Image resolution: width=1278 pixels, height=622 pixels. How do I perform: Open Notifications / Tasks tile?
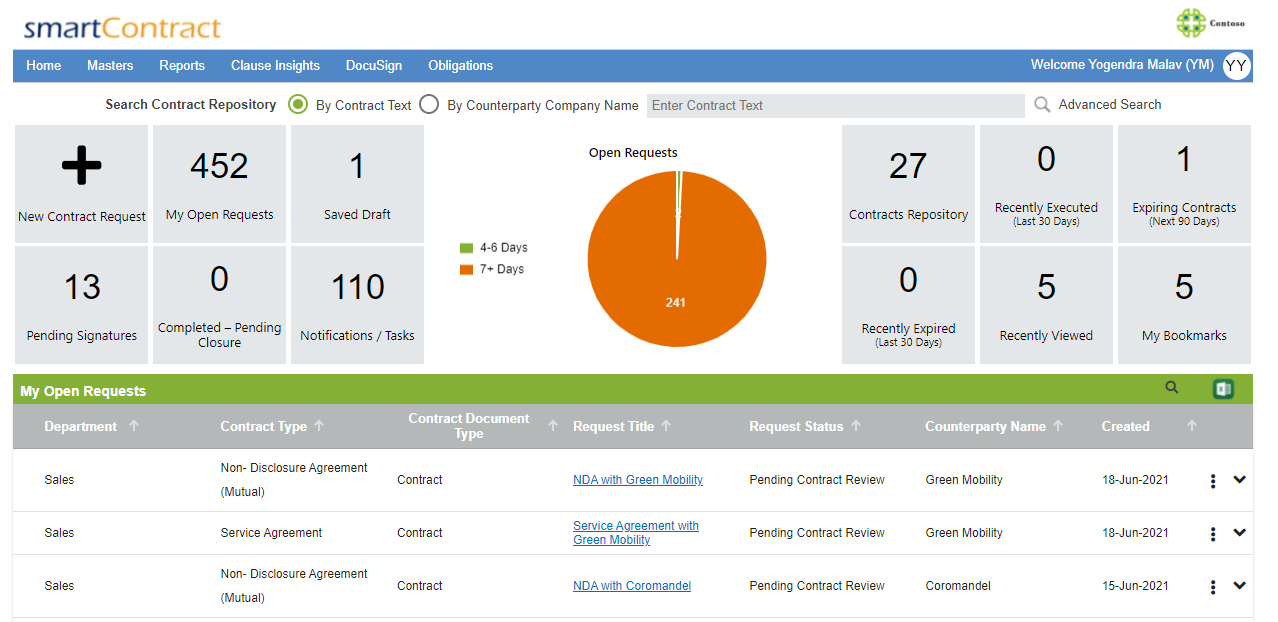tap(357, 305)
